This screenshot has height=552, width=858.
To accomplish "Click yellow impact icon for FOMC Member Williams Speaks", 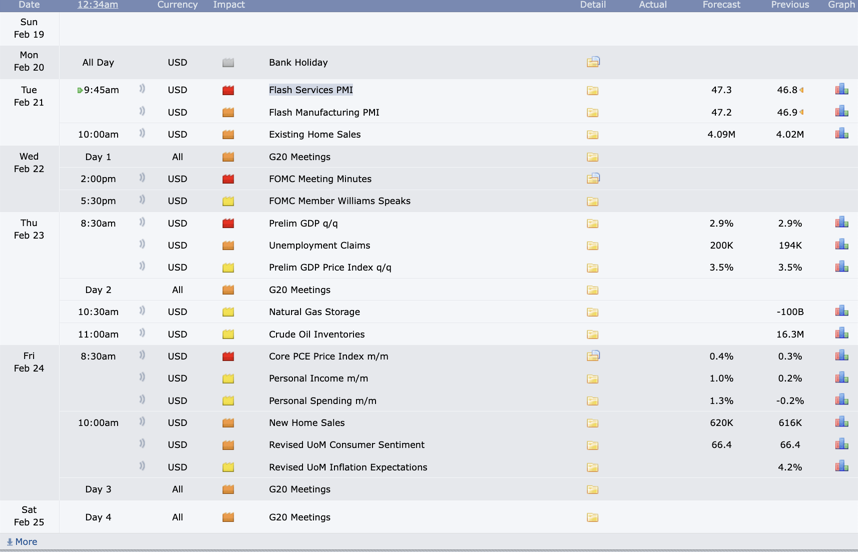I will 228,201.
